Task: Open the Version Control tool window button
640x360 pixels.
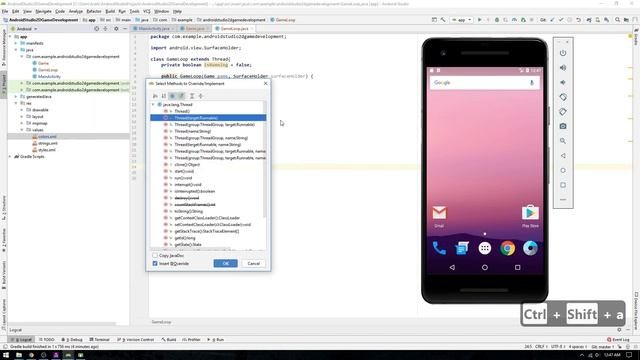Action: tap(136, 340)
